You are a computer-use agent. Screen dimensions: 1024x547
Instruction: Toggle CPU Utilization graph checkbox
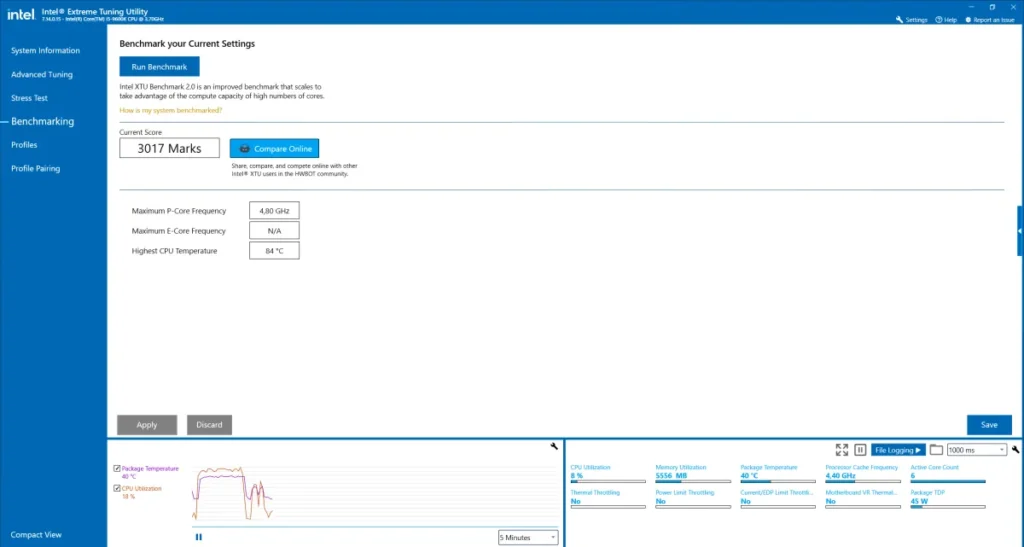coord(117,488)
